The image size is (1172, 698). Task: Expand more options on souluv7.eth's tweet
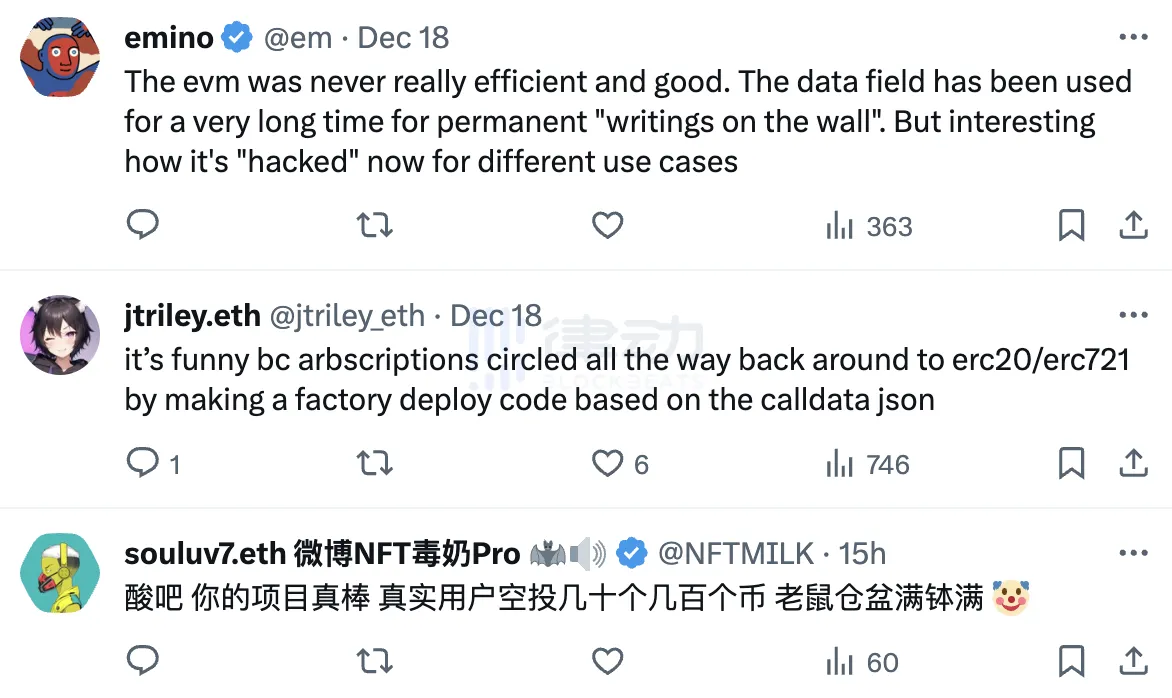[x=1133, y=553]
